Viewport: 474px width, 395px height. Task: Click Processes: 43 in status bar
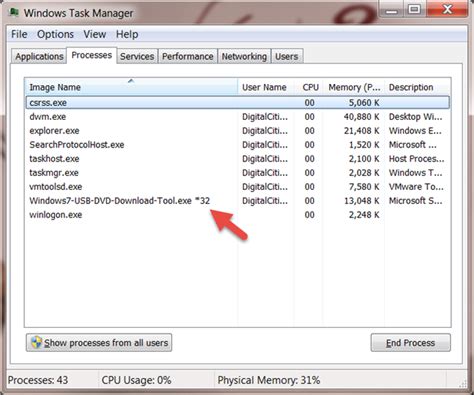coord(38,380)
